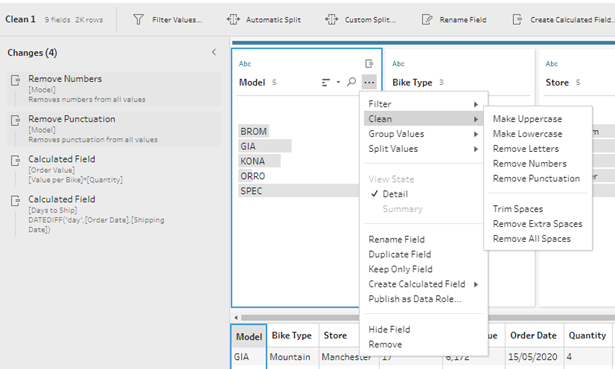Screen dimensions: 615x369
Task: Click the Mountain cell in data grid
Action: click(x=290, y=357)
